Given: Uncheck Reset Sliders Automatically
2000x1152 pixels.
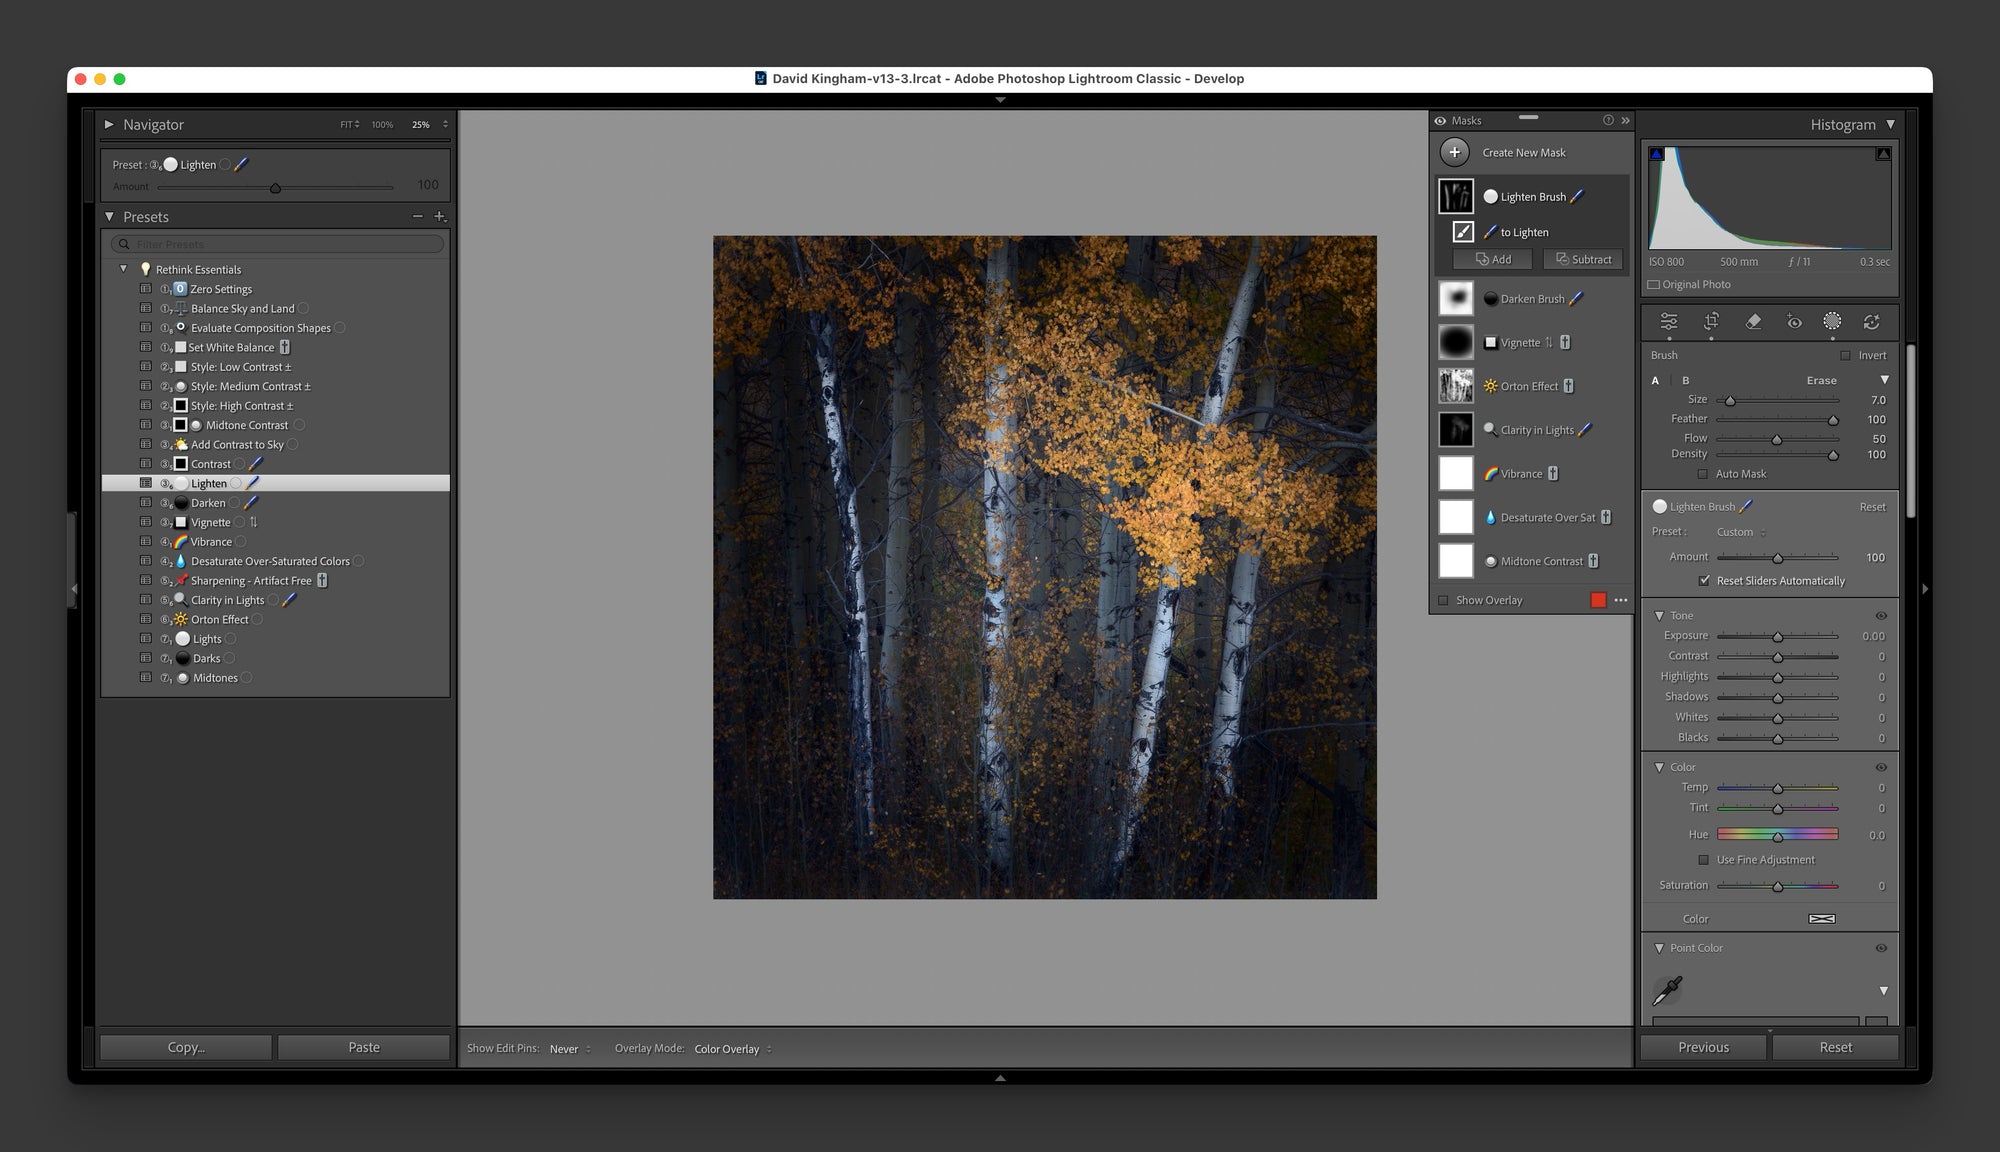Looking at the screenshot, I should pyautogui.click(x=1704, y=580).
